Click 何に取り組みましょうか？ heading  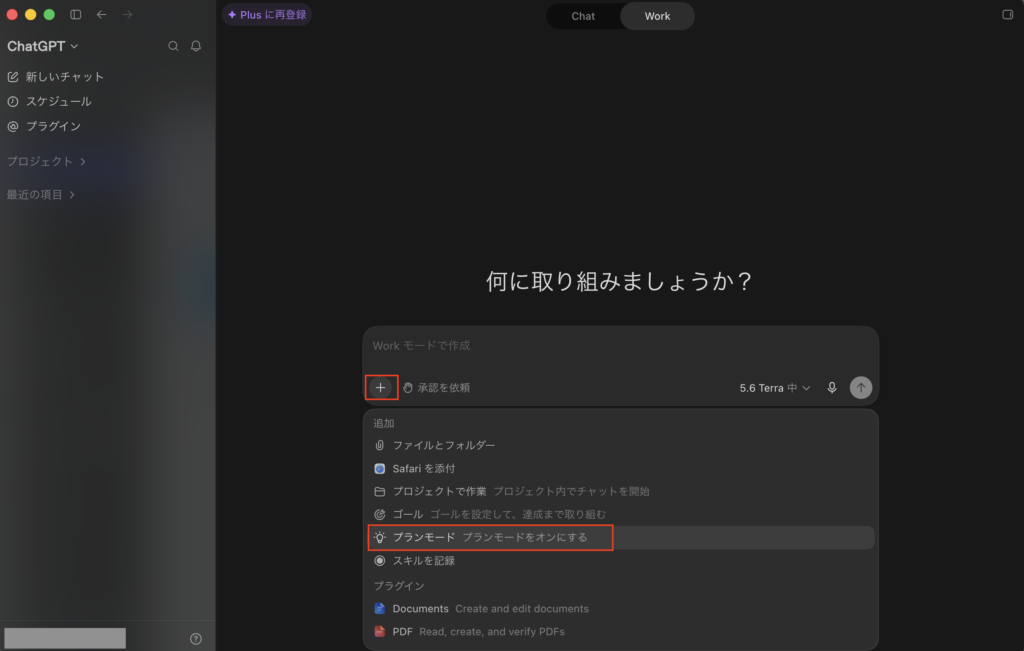tap(619, 281)
